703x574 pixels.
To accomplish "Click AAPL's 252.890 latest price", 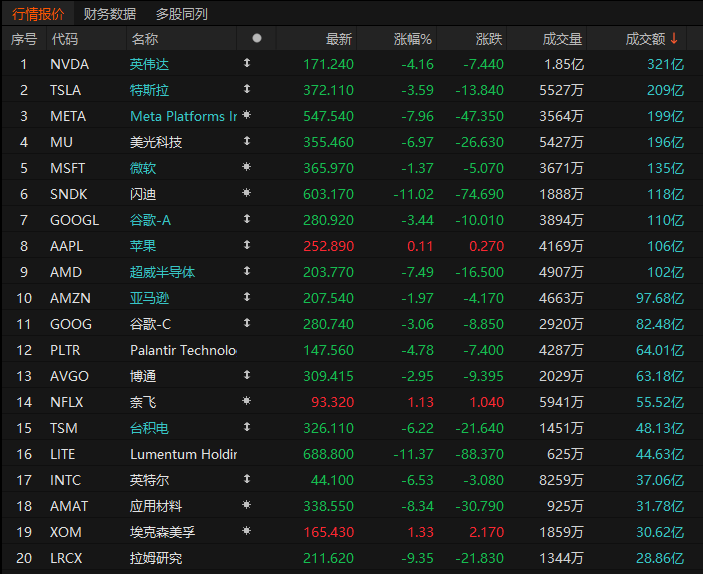I will [329, 246].
